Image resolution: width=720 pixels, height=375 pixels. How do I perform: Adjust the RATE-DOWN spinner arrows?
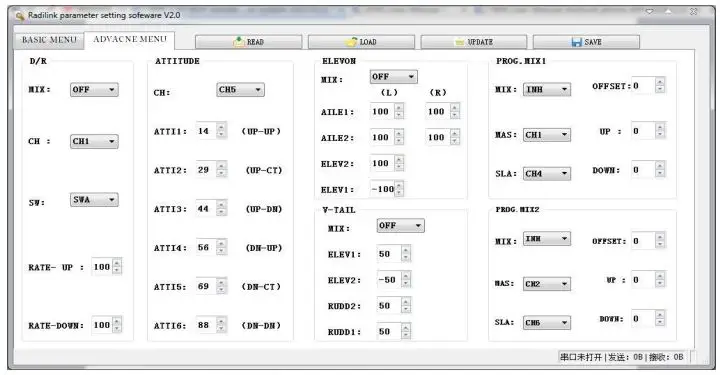click(117, 325)
